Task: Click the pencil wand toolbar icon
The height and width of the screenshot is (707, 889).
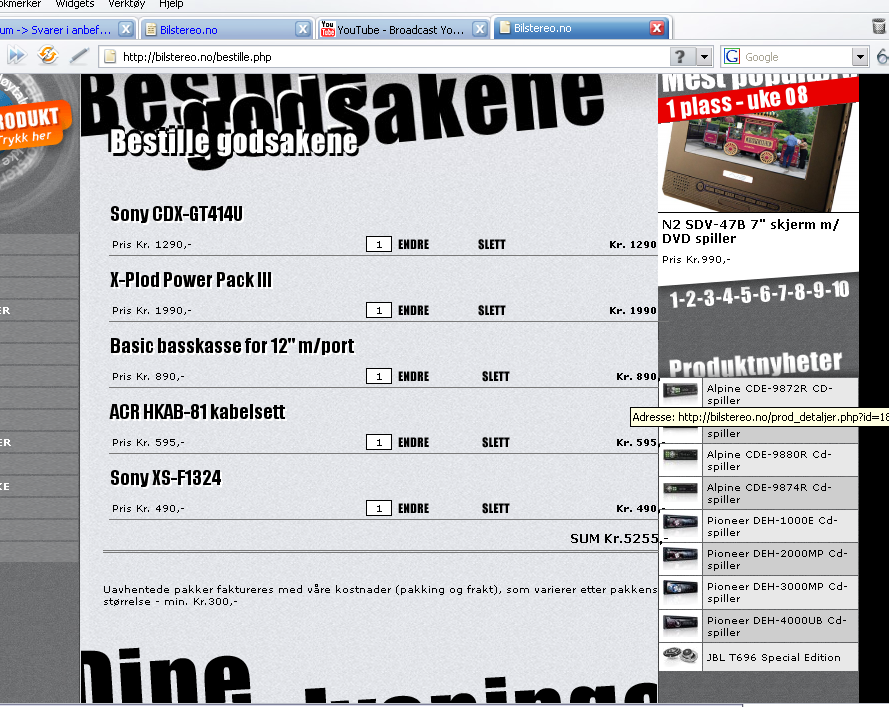Action: [79, 56]
